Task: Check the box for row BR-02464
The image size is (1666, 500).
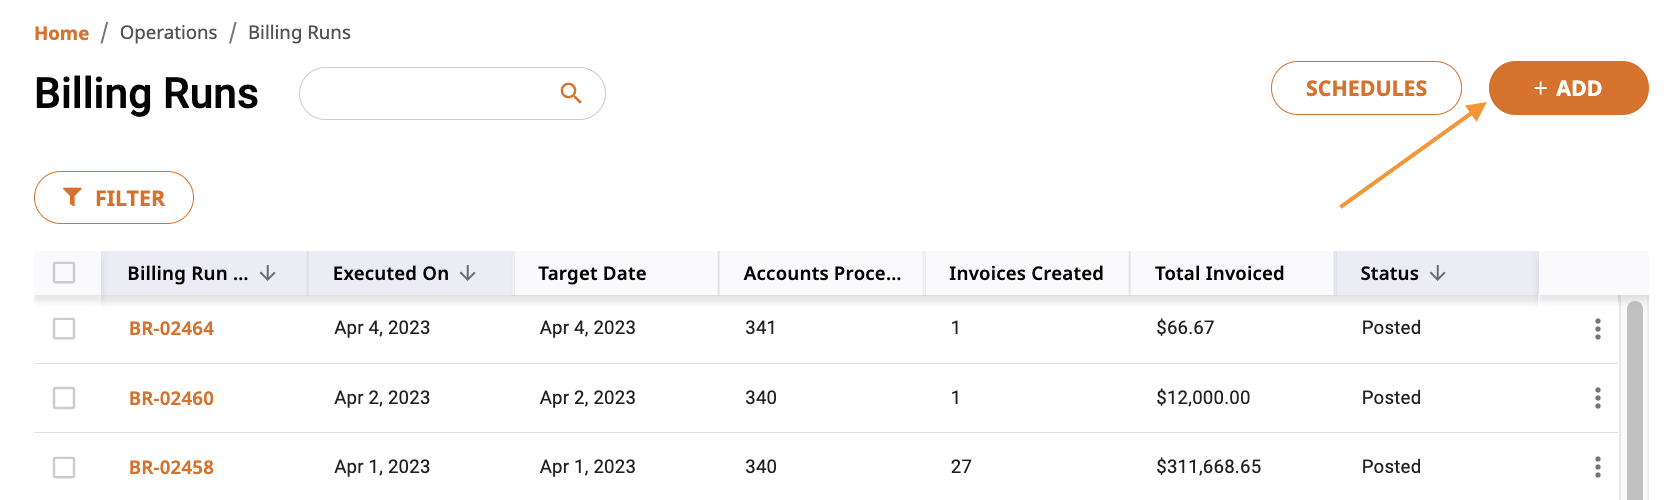Action: [64, 328]
